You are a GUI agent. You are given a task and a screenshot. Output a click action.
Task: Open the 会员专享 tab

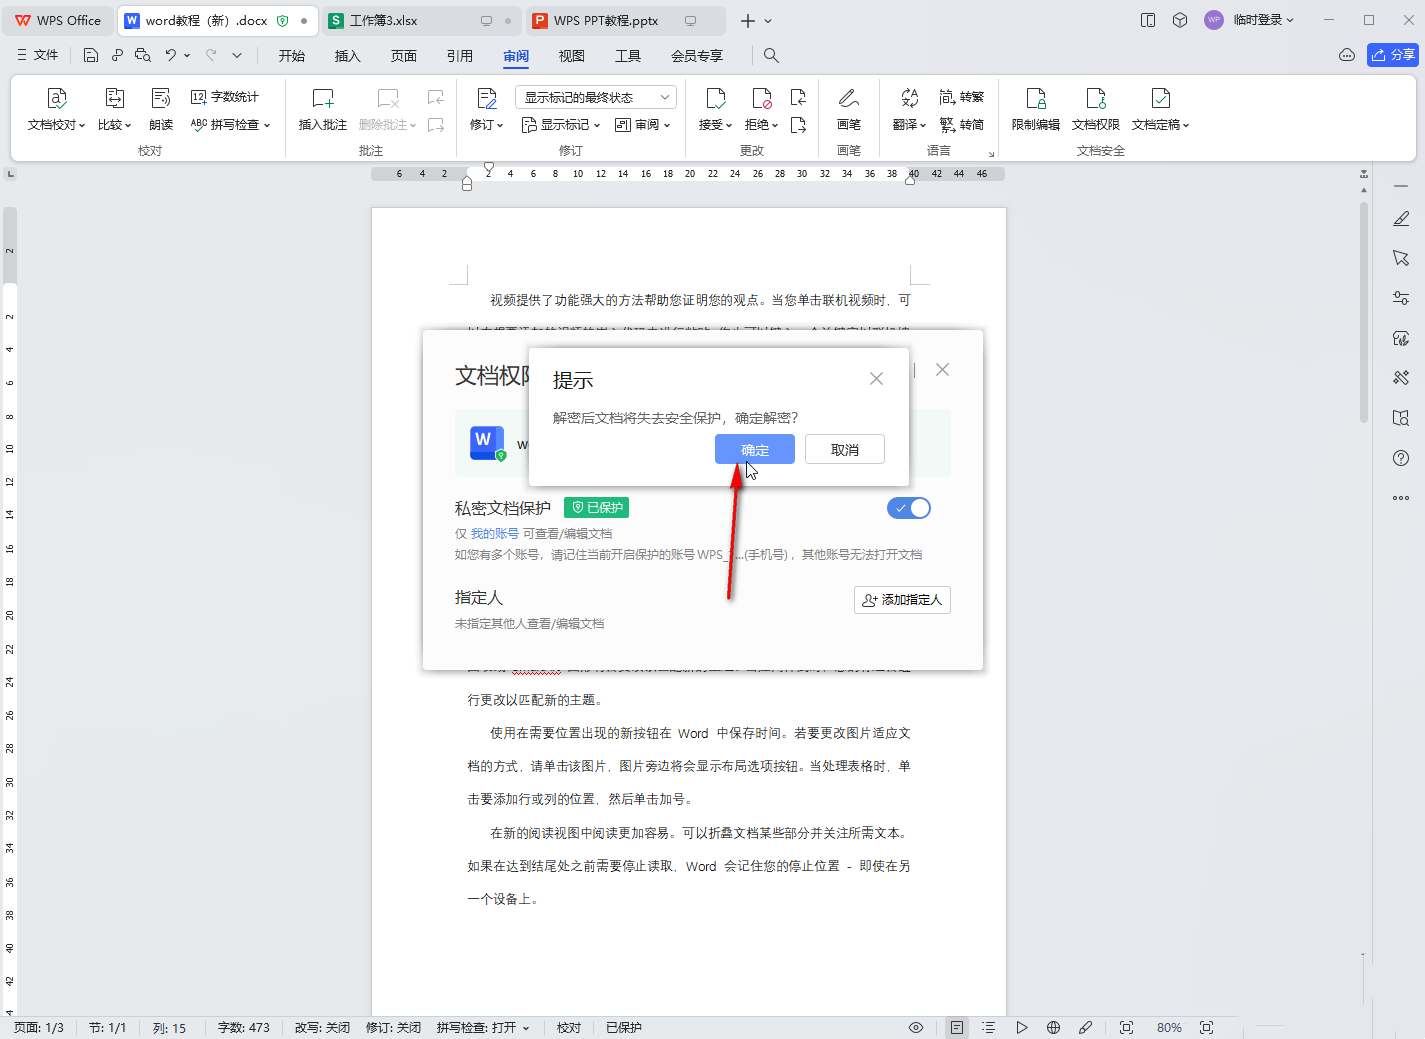697,56
